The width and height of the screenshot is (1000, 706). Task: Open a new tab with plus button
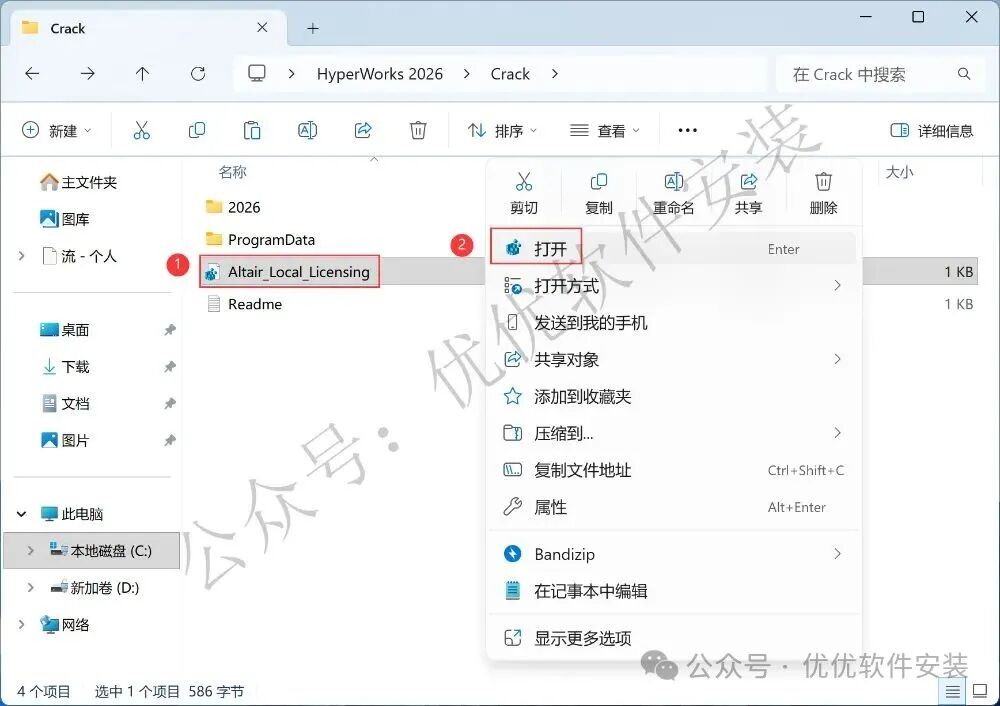[312, 28]
